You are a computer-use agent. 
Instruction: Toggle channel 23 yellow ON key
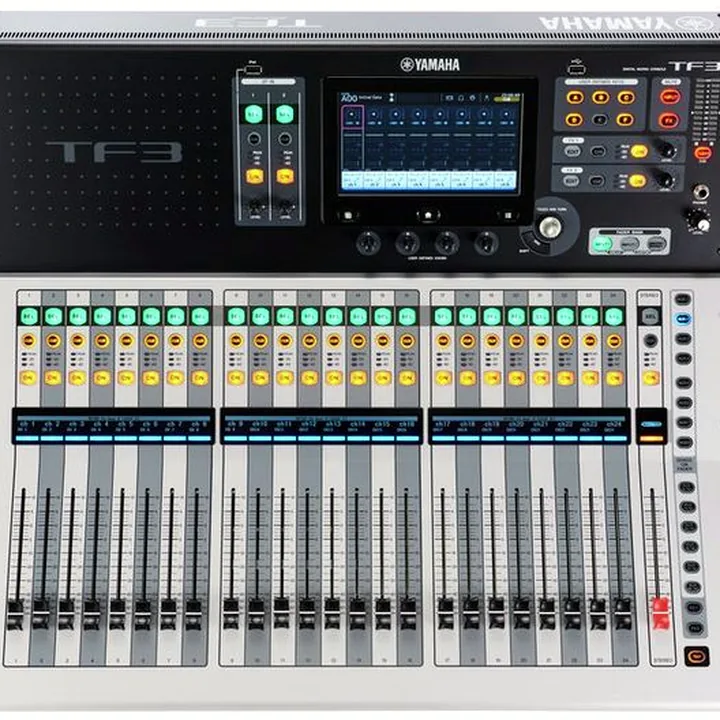[x=590, y=378]
